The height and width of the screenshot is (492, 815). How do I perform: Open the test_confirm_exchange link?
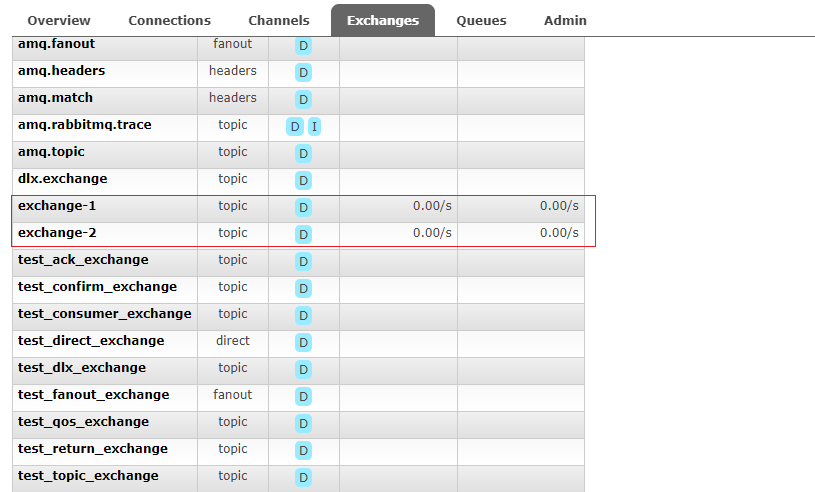[97, 287]
